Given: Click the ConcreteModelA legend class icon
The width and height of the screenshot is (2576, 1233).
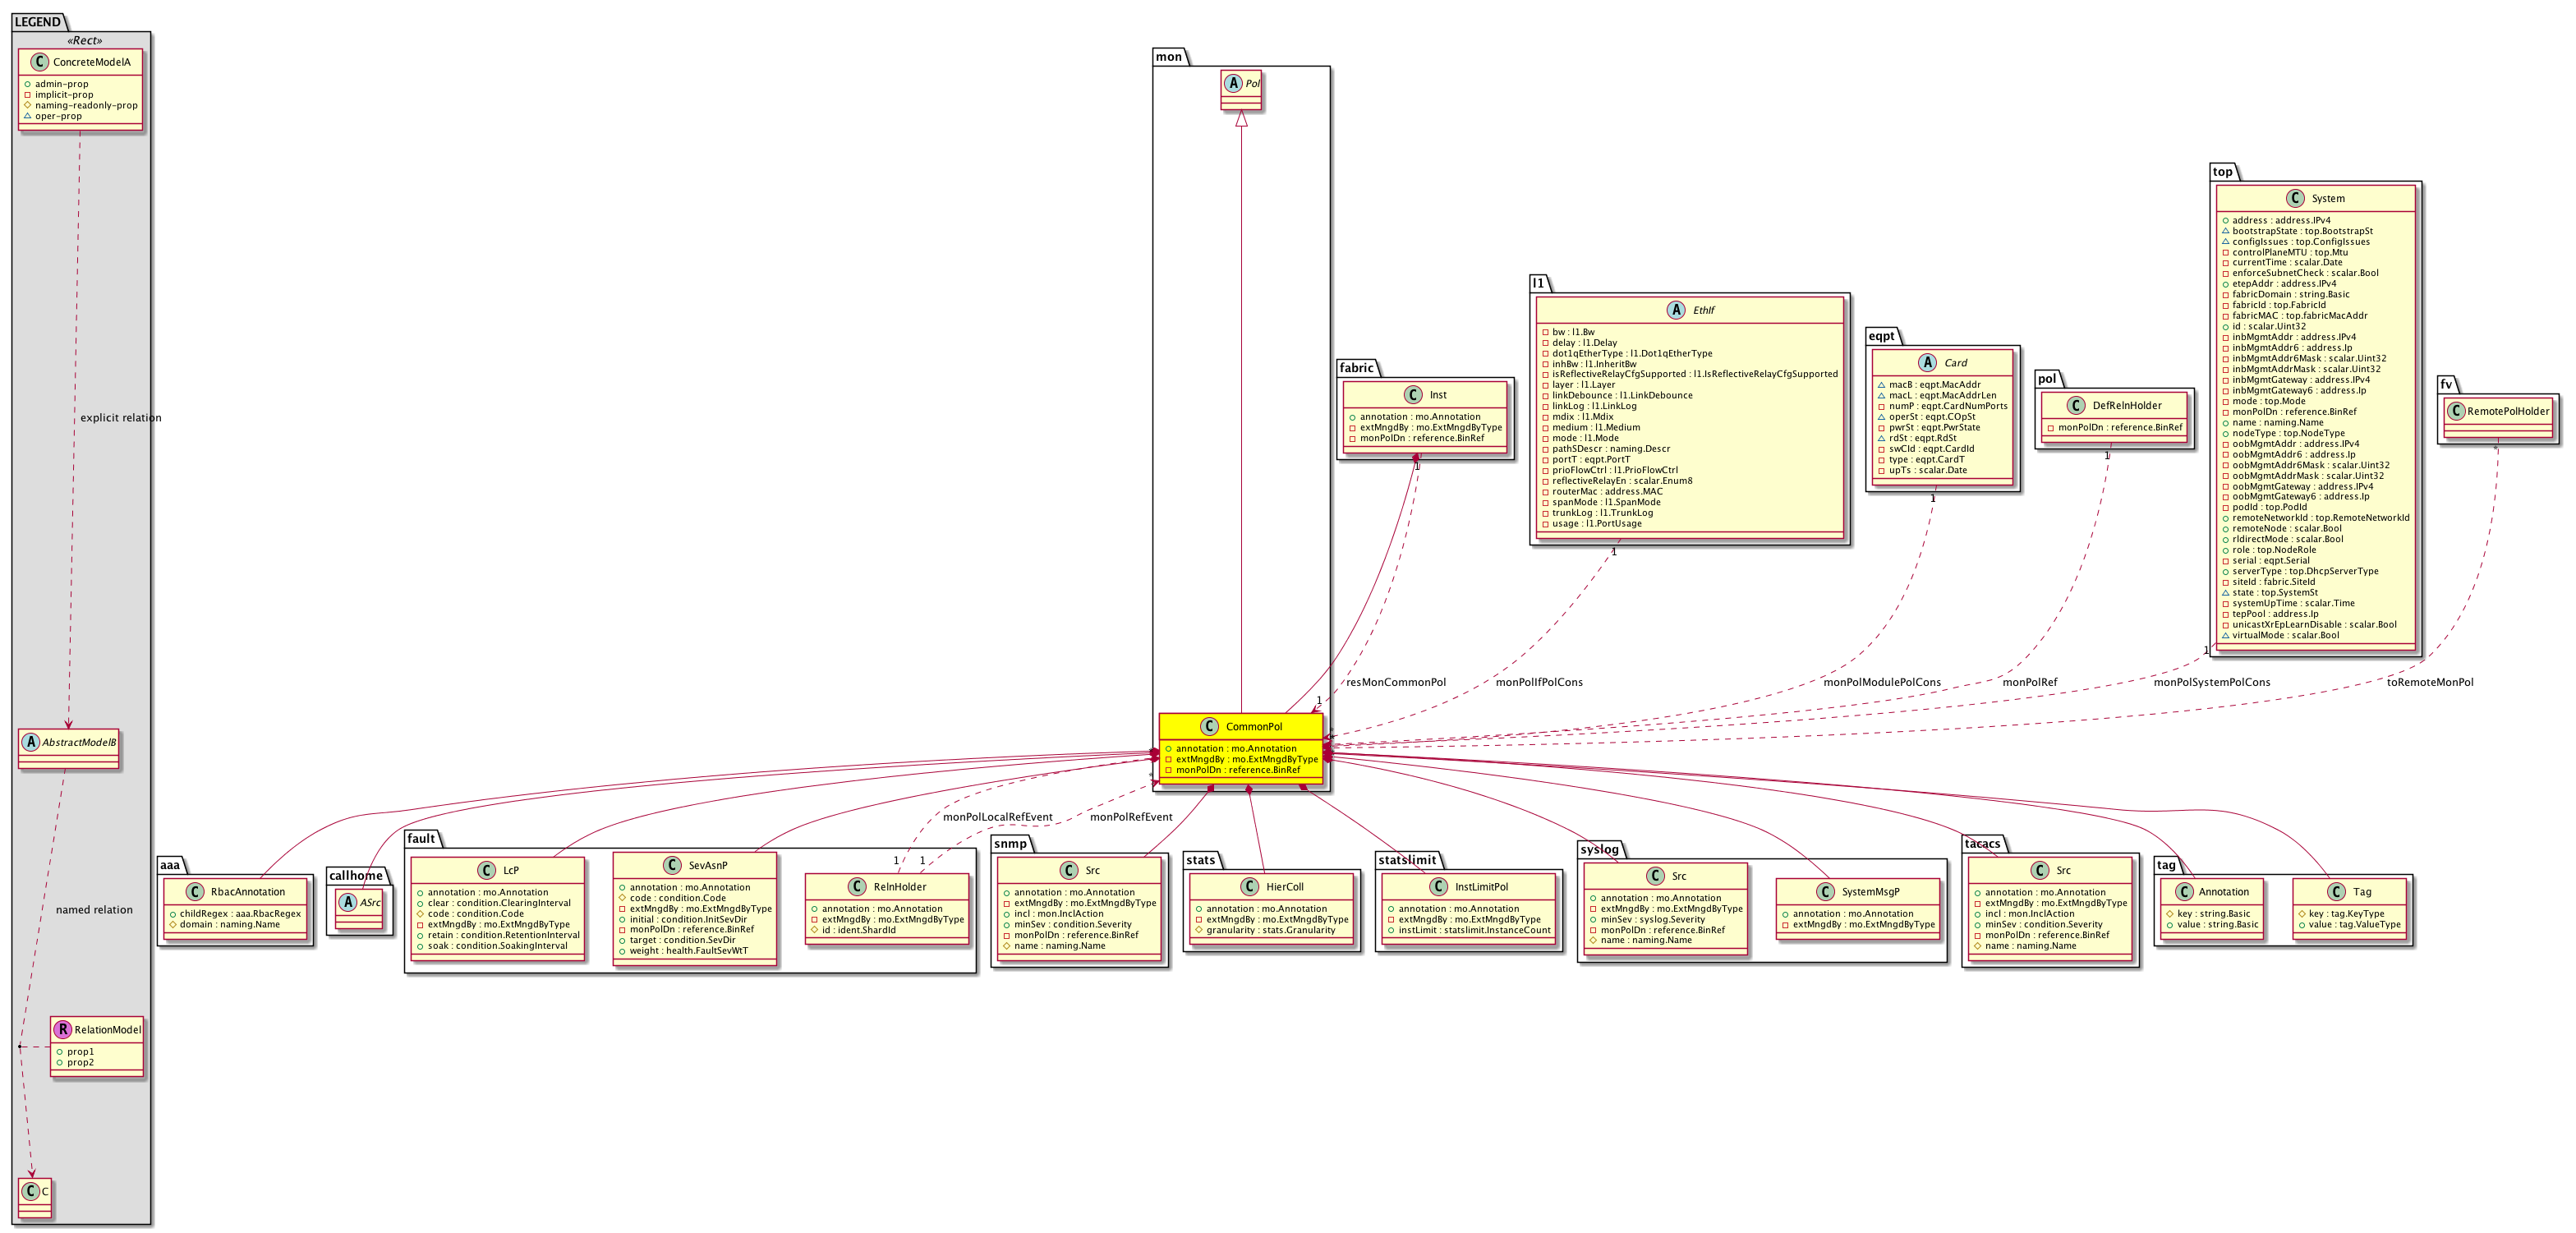Looking at the screenshot, I should (x=39, y=62).
